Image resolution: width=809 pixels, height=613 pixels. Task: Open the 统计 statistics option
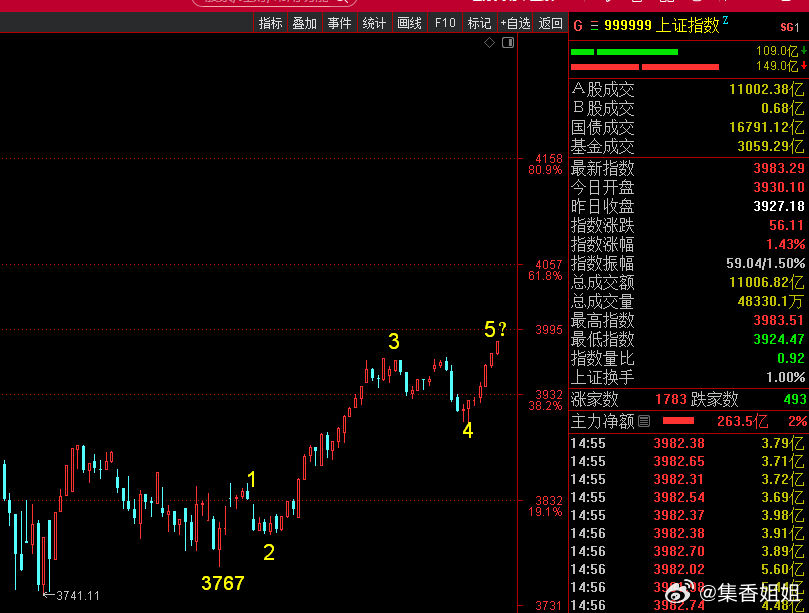(x=374, y=23)
